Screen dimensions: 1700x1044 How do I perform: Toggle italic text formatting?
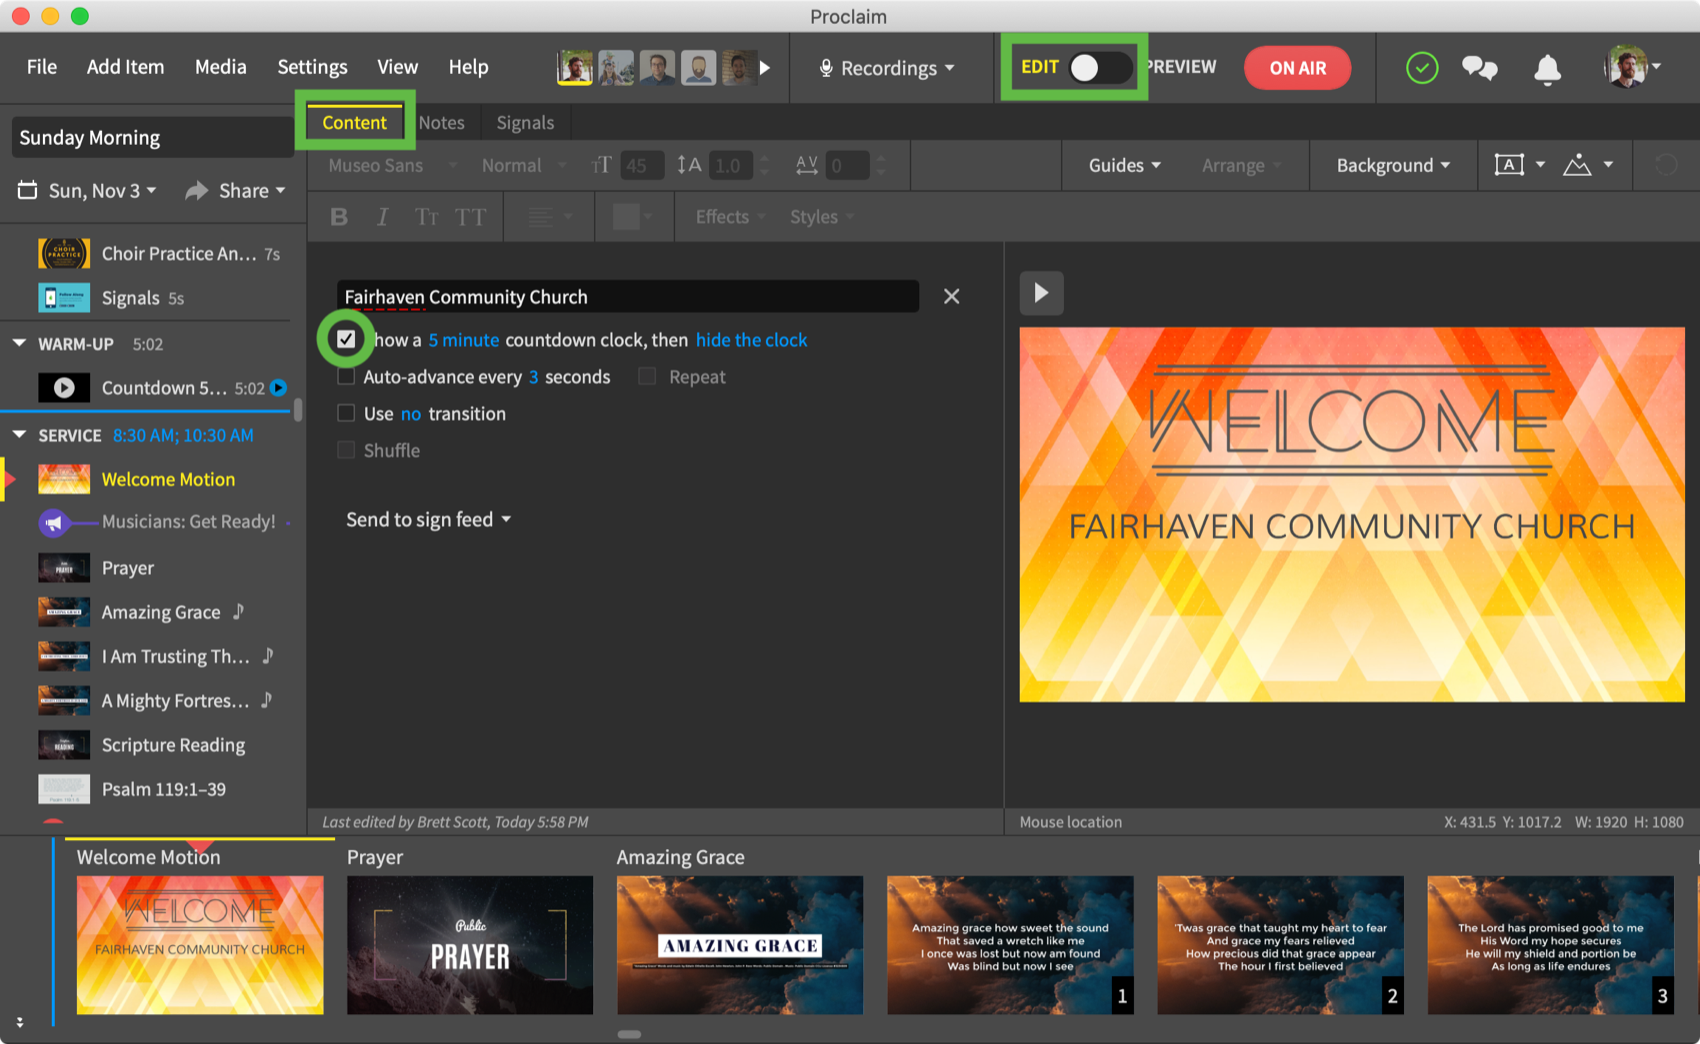click(x=382, y=217)
